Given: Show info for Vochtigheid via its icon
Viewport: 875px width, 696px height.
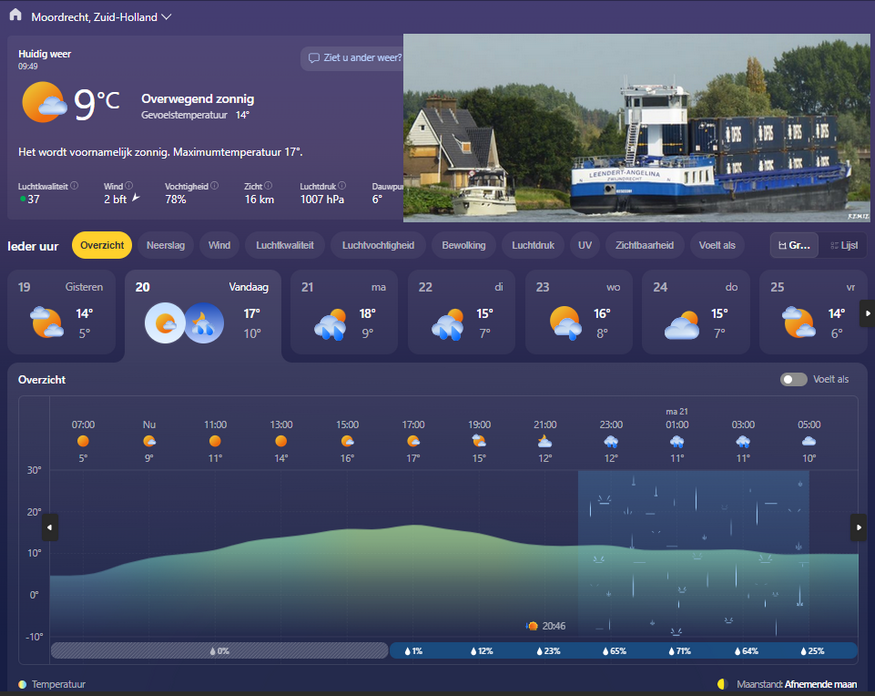Looking at the screenshot, I should click(x=214, y=185).
